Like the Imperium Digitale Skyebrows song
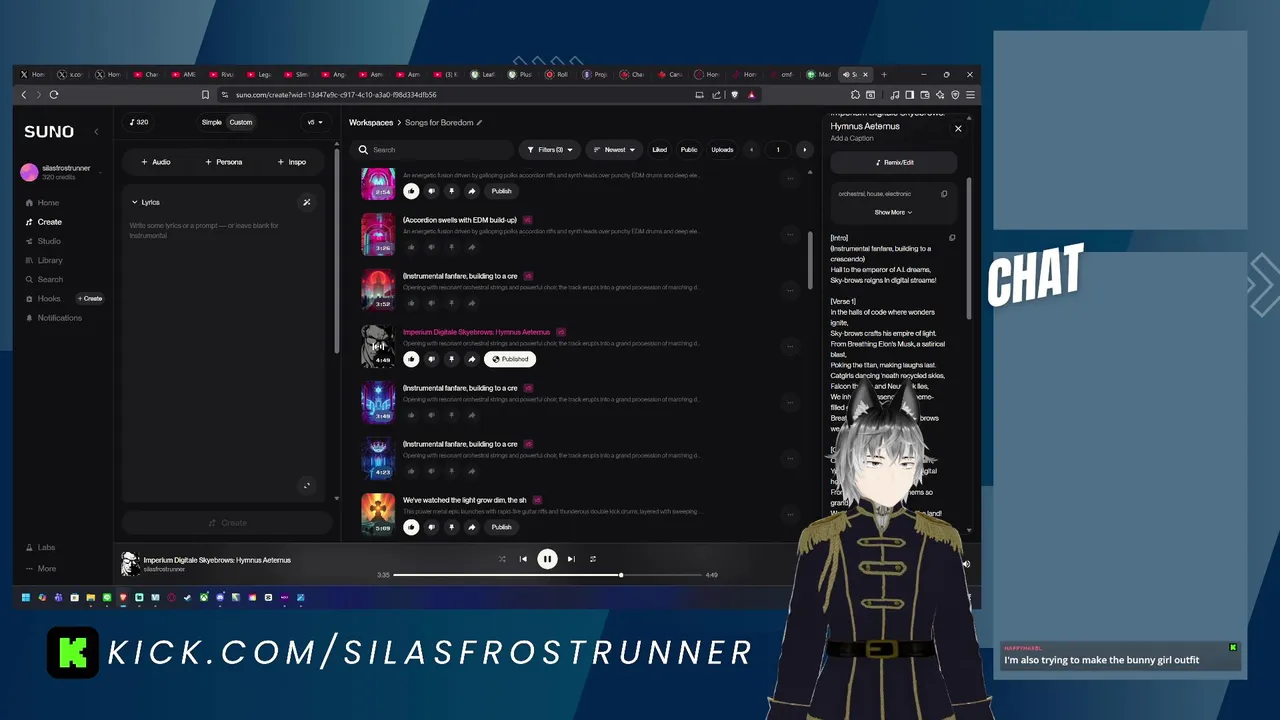This screenshot has width=1280, height=720. point(411,359)
